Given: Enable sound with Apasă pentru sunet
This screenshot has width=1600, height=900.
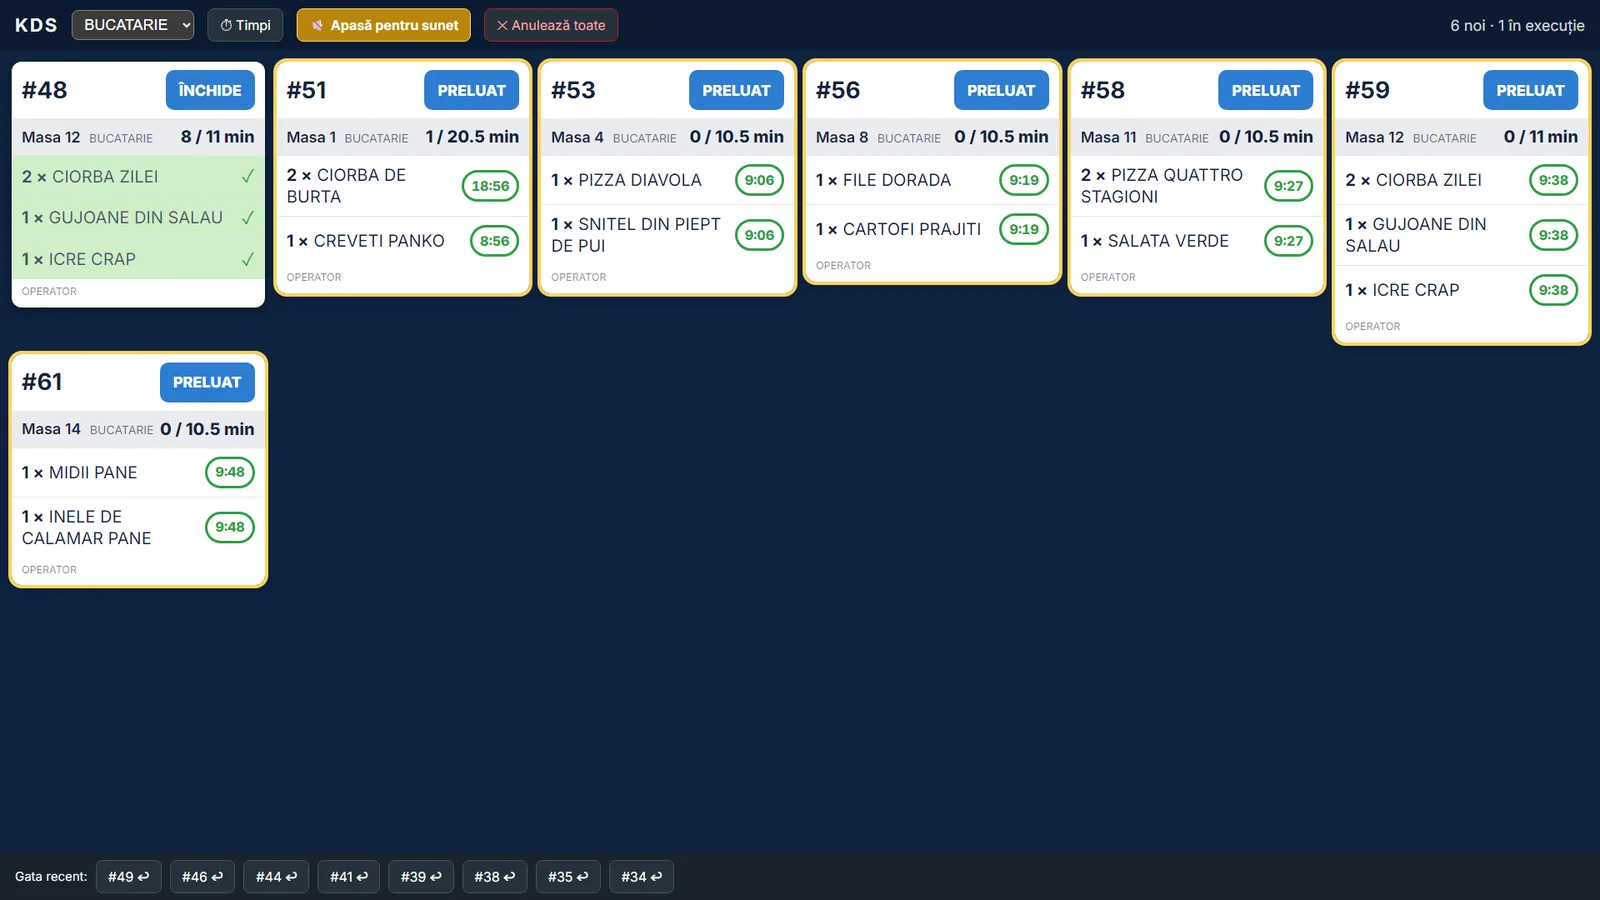Looking at the screenshot, I should tap(384, 25).
